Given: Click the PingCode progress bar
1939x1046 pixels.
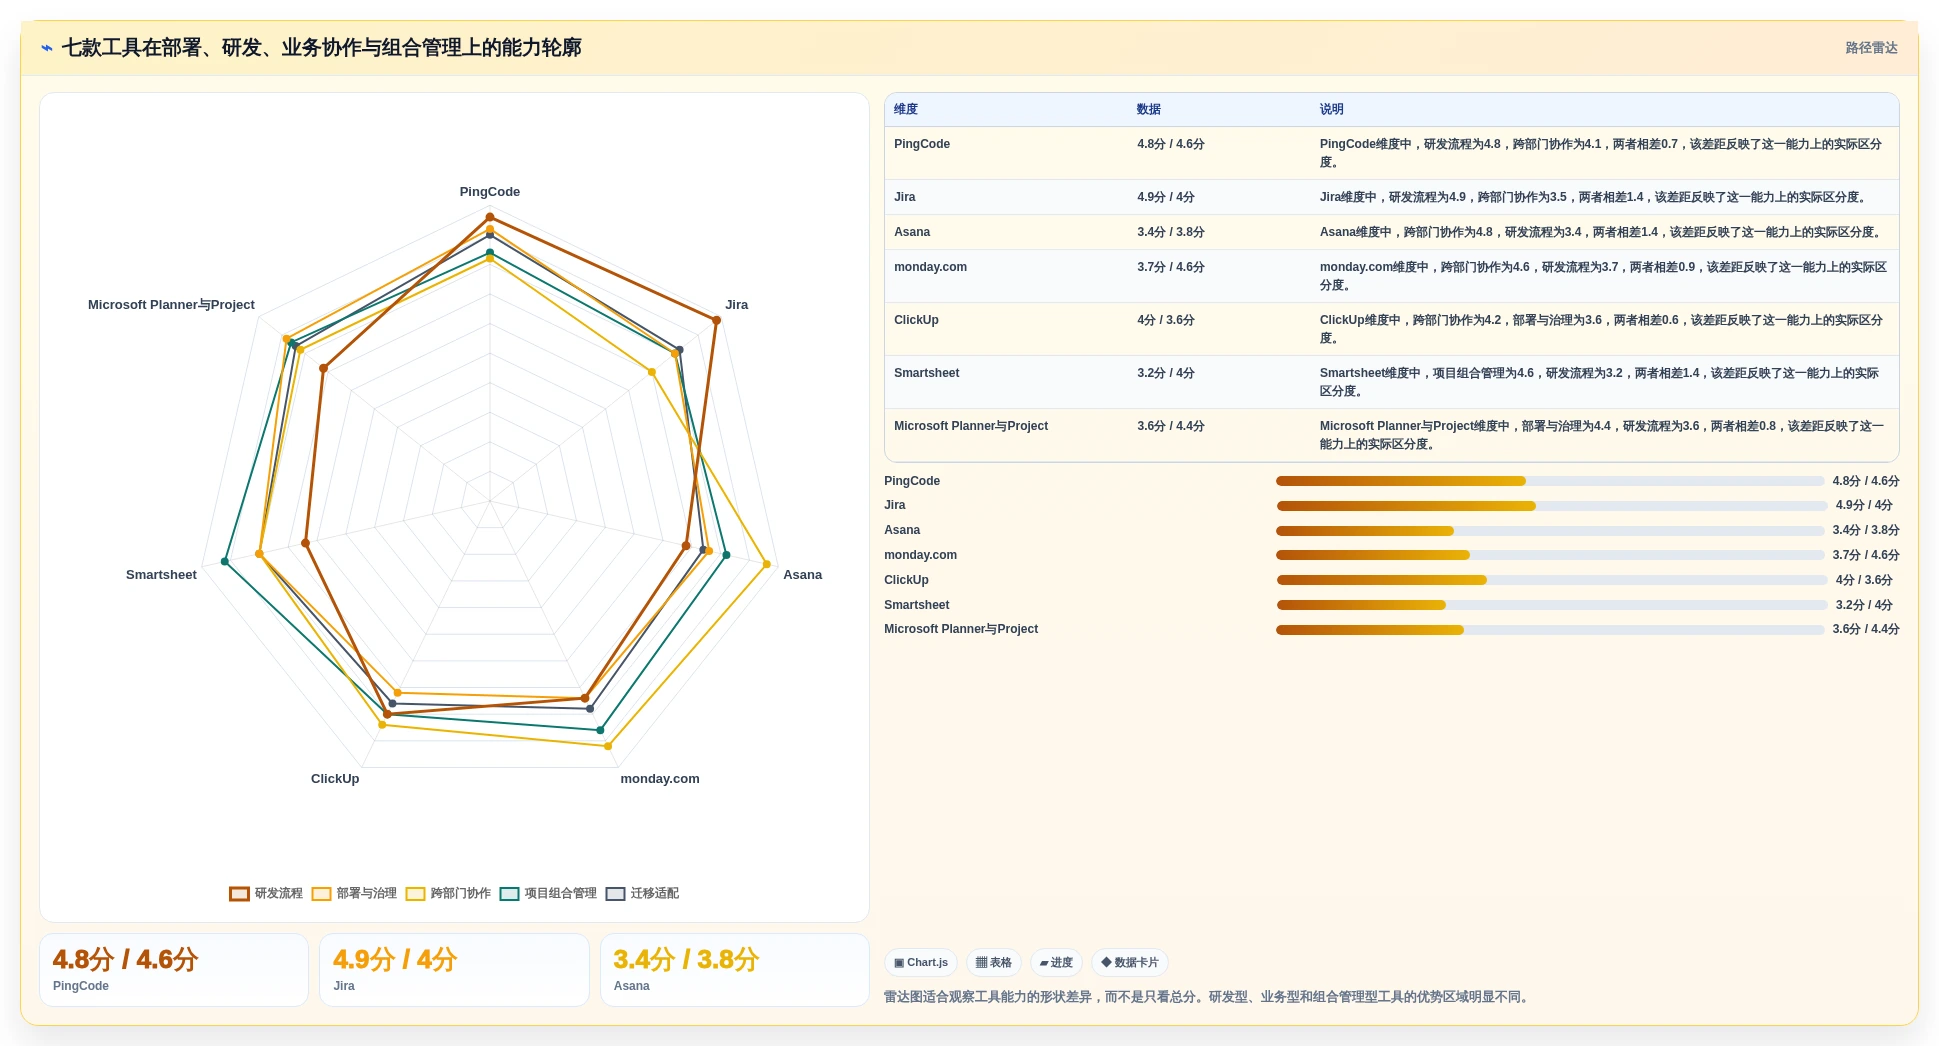Looking at the screenshot, I should (1550, 481).
